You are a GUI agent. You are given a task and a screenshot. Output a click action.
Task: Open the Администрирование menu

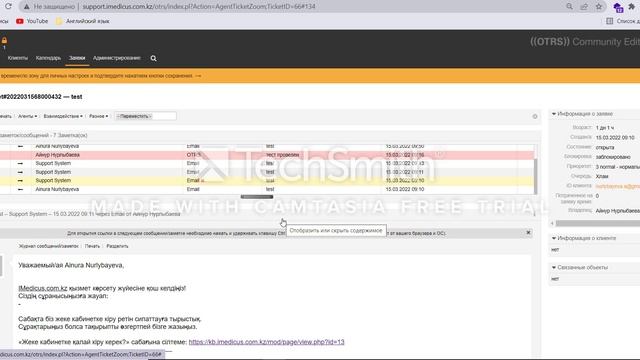click(117, 58)
